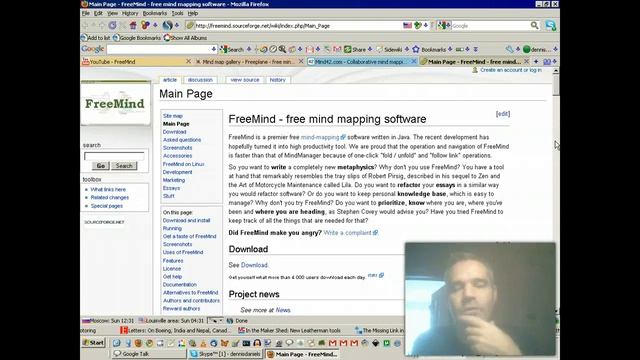The width and height of the screenshot is (640, 360).
Task: Open the Asked questions sidebar link
Action: point(182,140)
